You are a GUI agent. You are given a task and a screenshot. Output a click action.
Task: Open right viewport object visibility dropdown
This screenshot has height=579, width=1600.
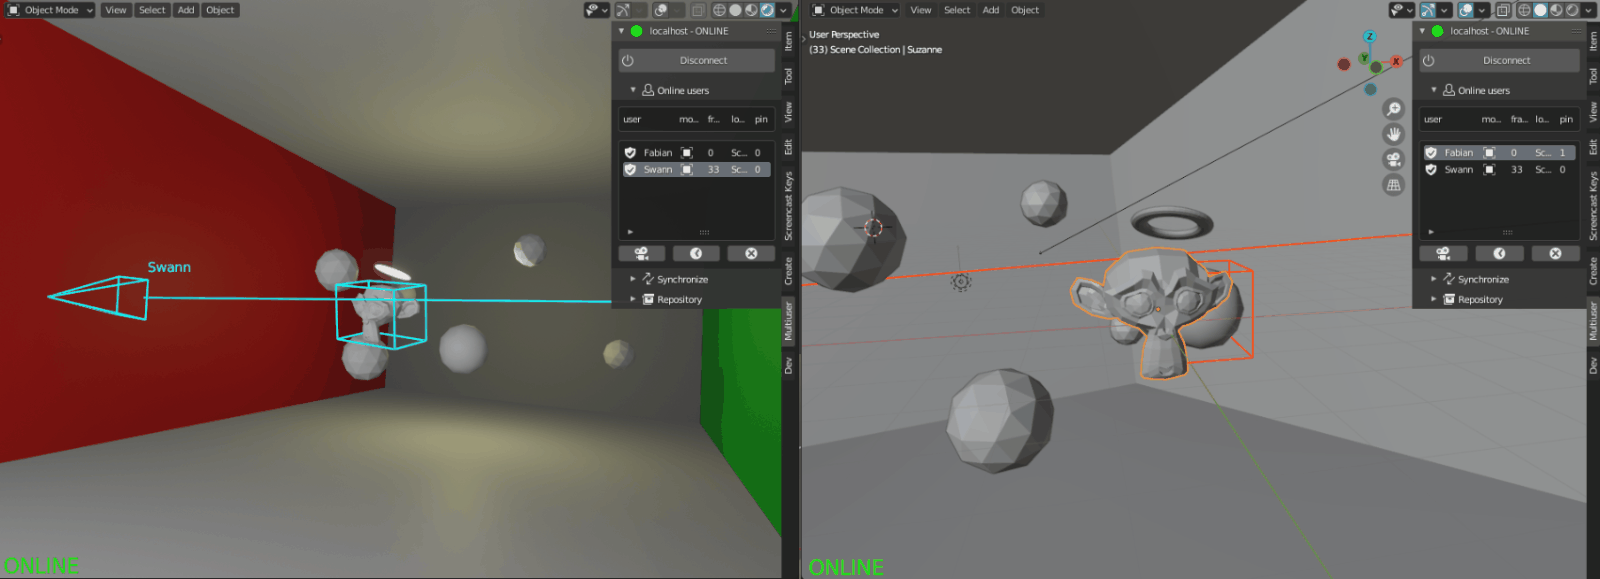click(x=1402, y=10)
